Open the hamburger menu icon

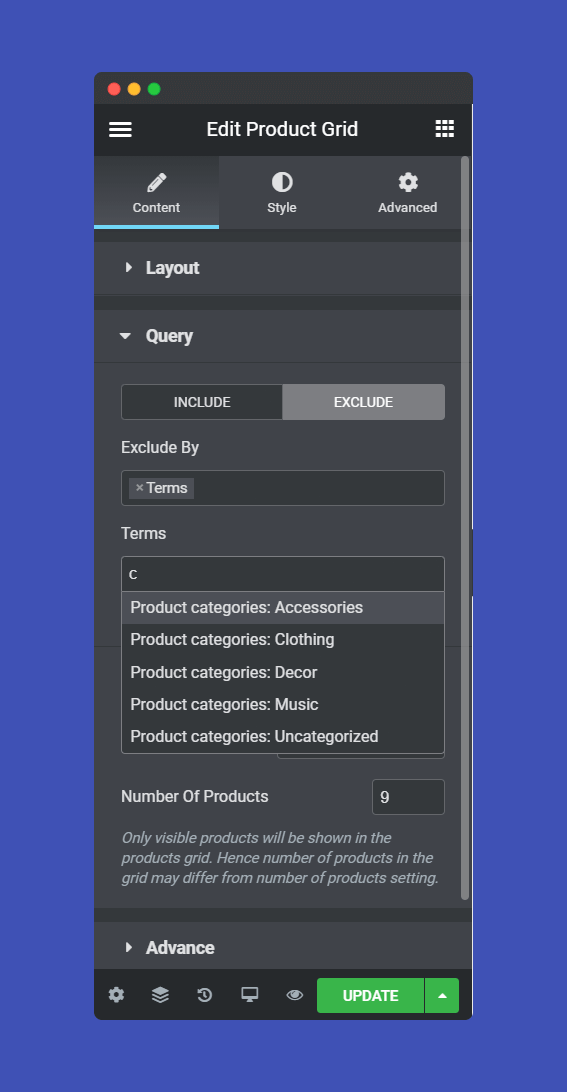[120, 130]
